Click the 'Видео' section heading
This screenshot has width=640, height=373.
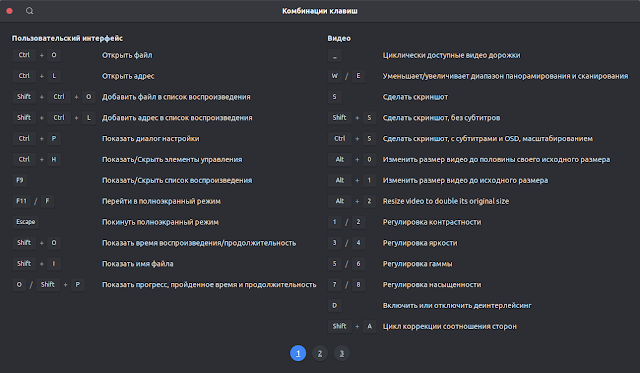pos(339,38)
